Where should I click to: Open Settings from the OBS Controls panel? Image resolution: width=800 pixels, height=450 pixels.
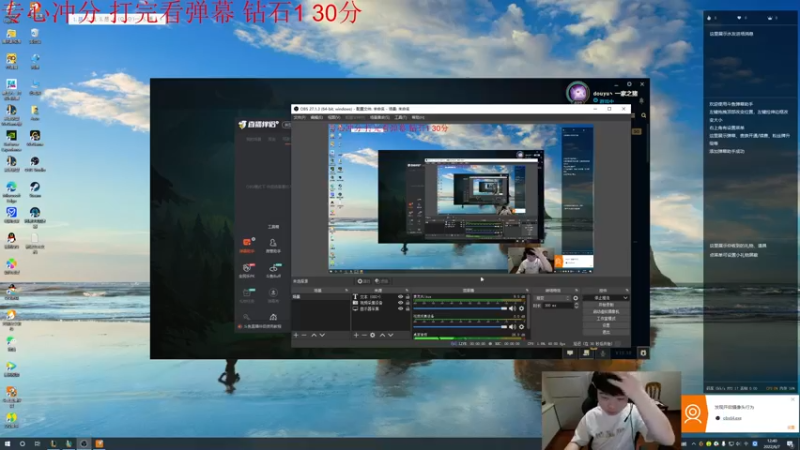[x=606, y=325]
